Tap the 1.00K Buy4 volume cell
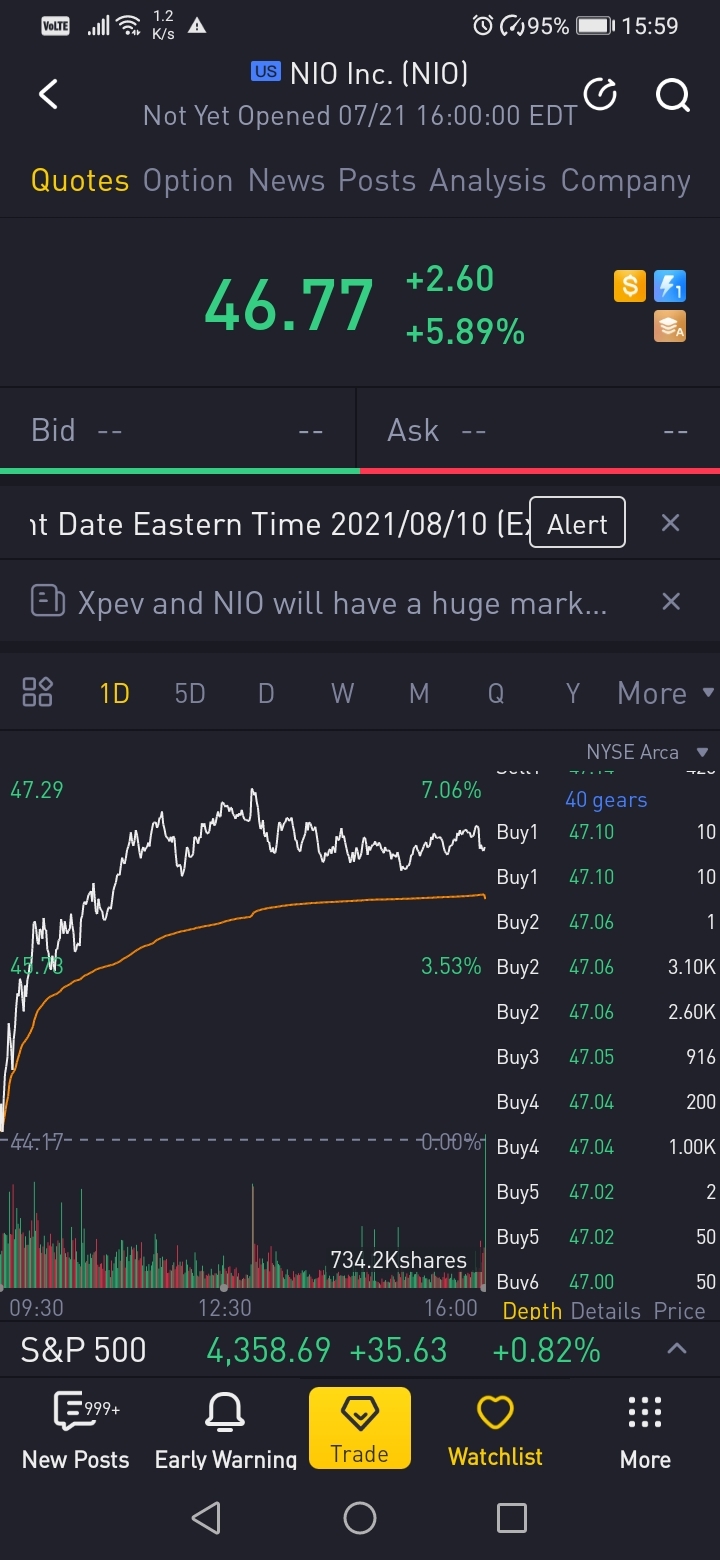Viewport: 720px width, 1560px height. coord(692,1147)
